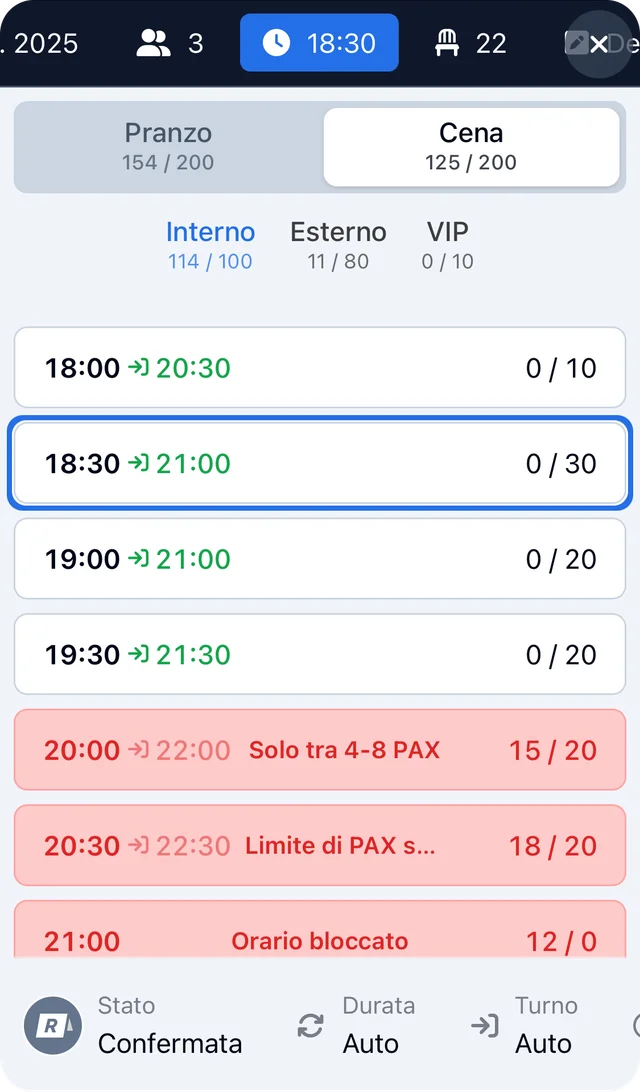Tap the Turno entry arrow icon
Image resolution: width=640 pixels, height=1092 pixels.
pyautogui.click(x=485, y=1026)
